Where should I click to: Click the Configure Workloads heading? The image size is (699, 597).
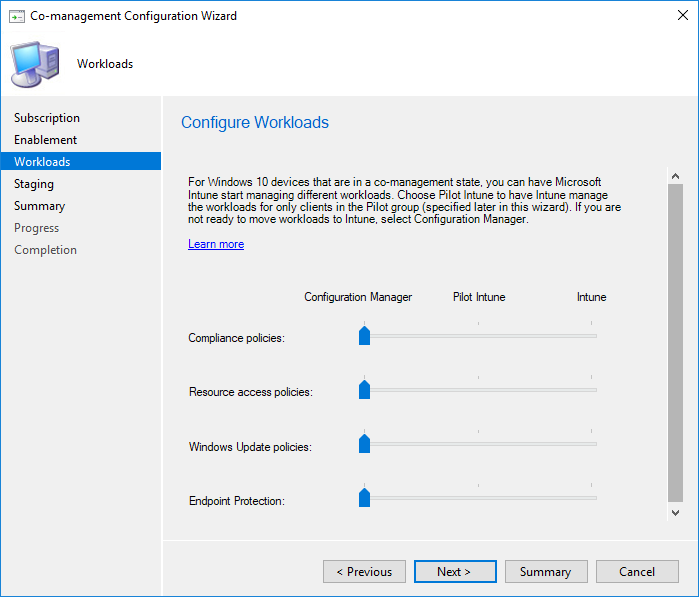255,123
